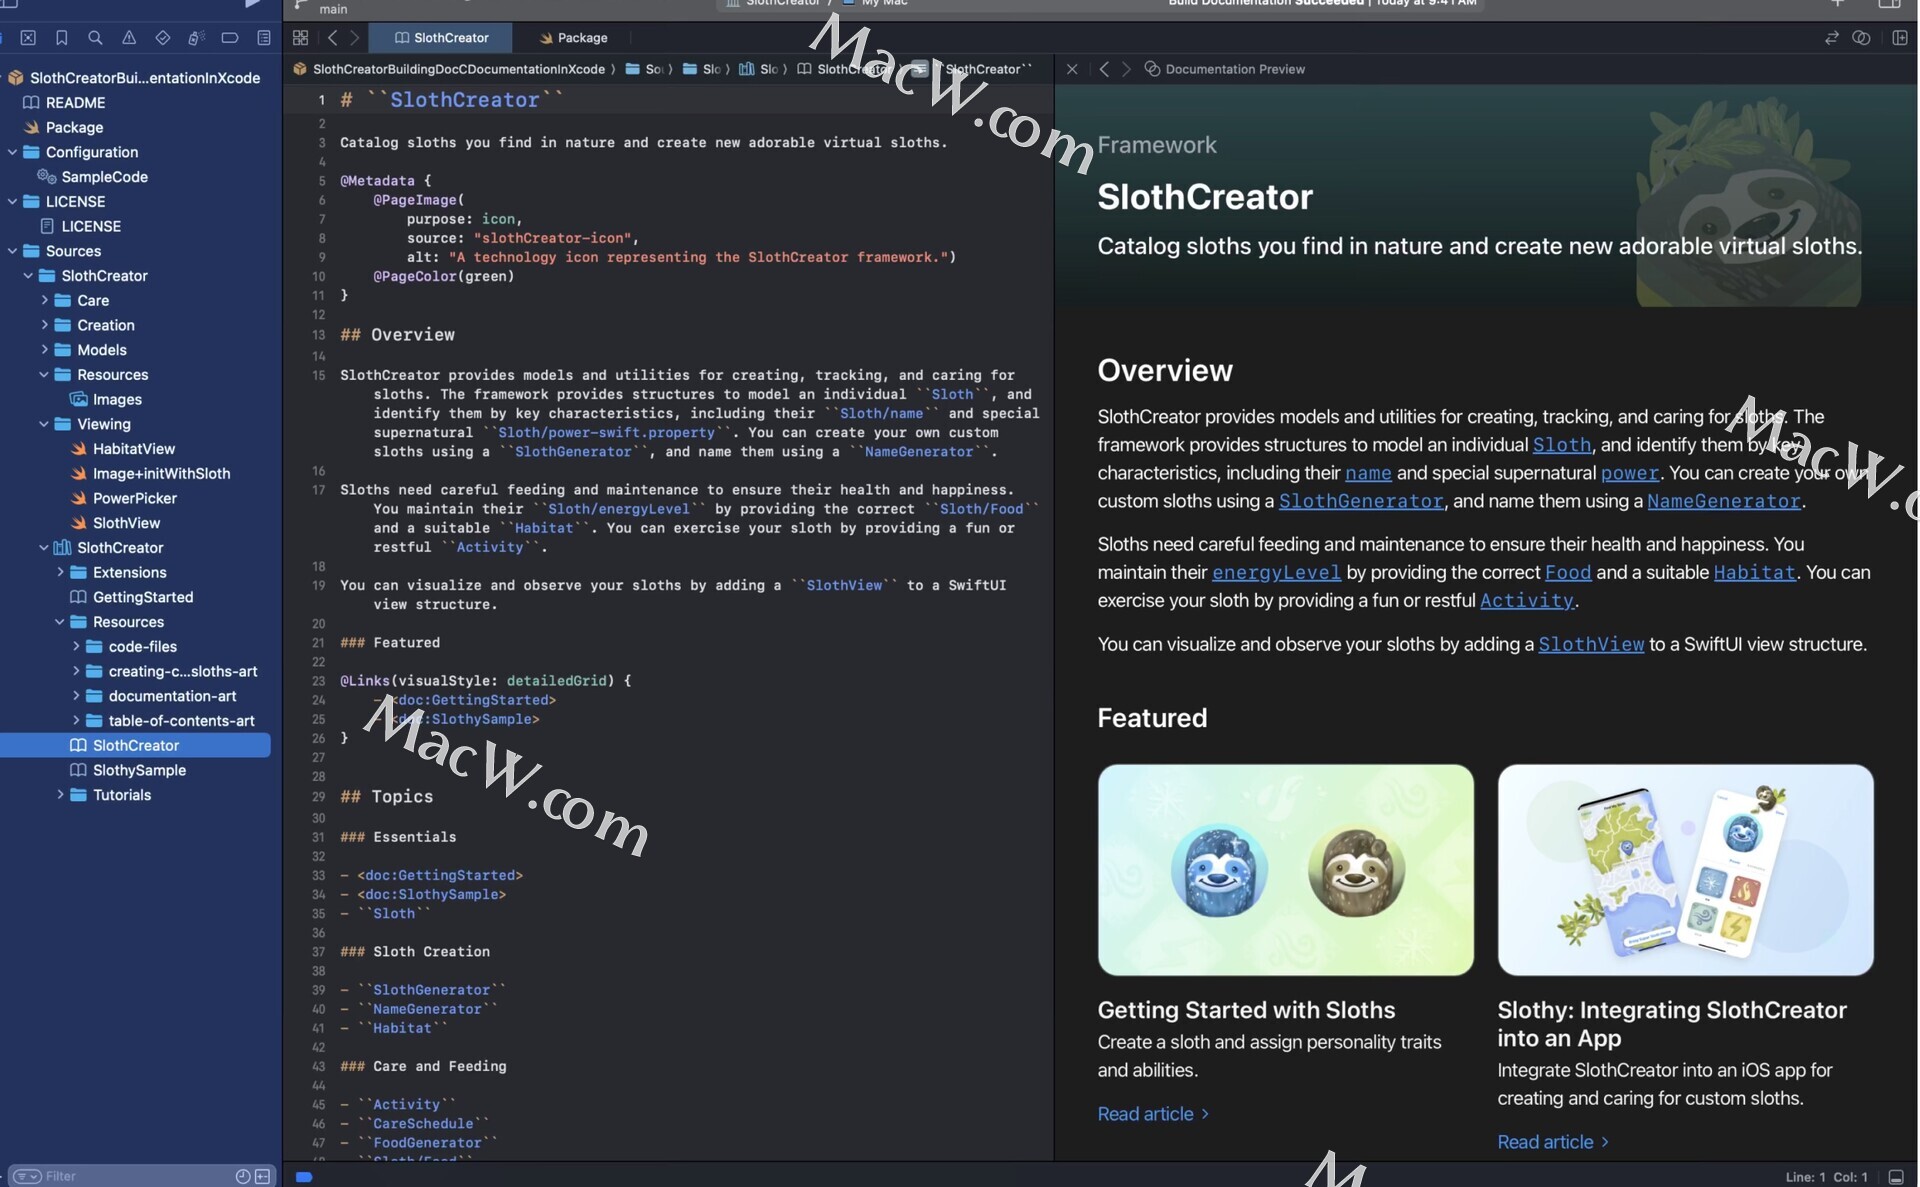Image resolution: width=1920 pixels, height=1187 pixels.
Task: Open the Habitat link in Overview
Action: click(x=1754, y=573)
